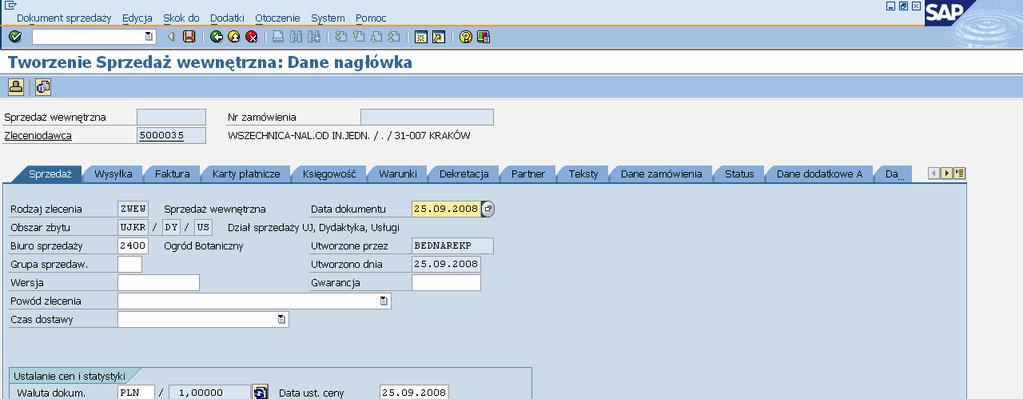1023x399 pixels.
Task: Go to the last page icon
Action: pyautogui.click(x=393, y=37)
